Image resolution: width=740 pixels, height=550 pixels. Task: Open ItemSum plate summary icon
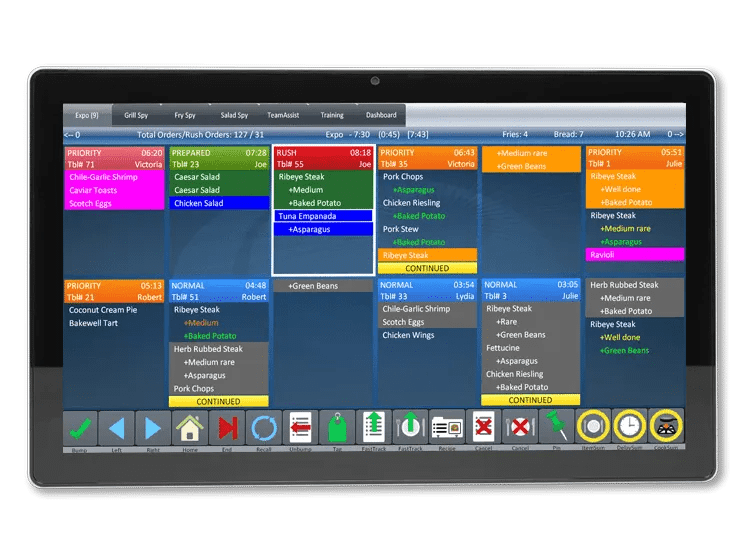(593, 427)
